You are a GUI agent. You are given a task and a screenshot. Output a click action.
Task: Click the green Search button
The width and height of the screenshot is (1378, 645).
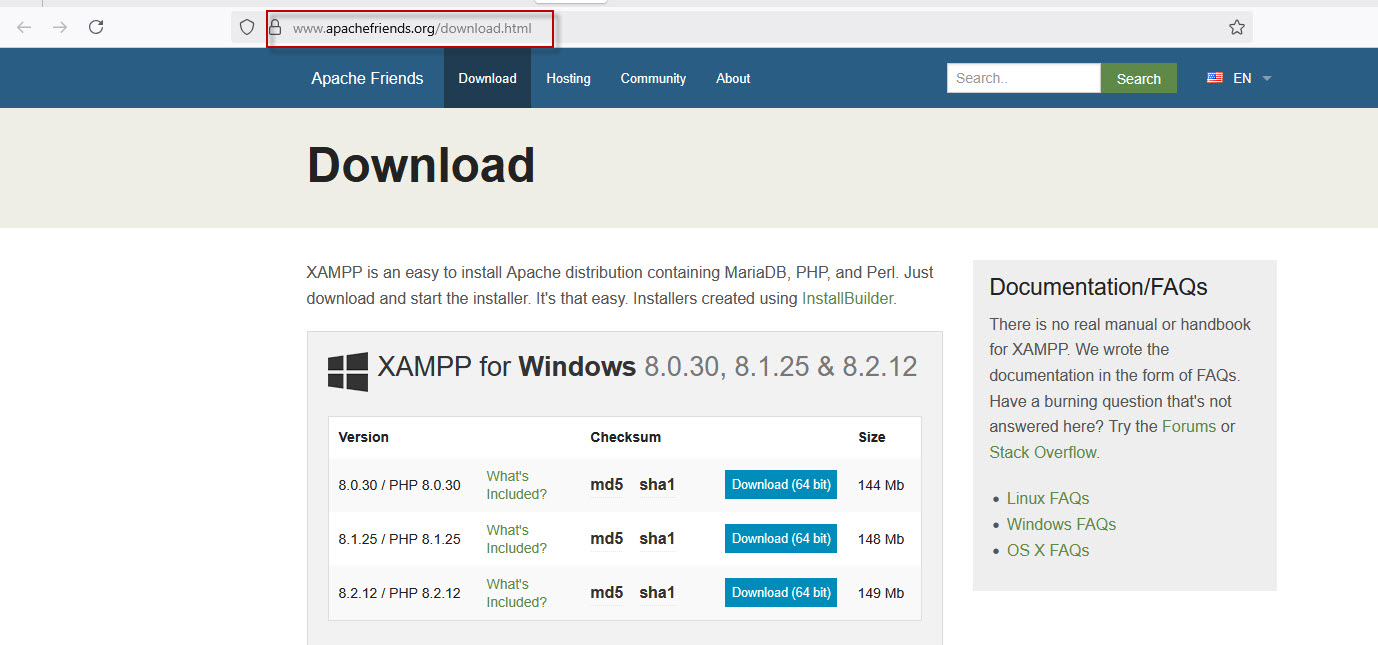[1139, 78]
